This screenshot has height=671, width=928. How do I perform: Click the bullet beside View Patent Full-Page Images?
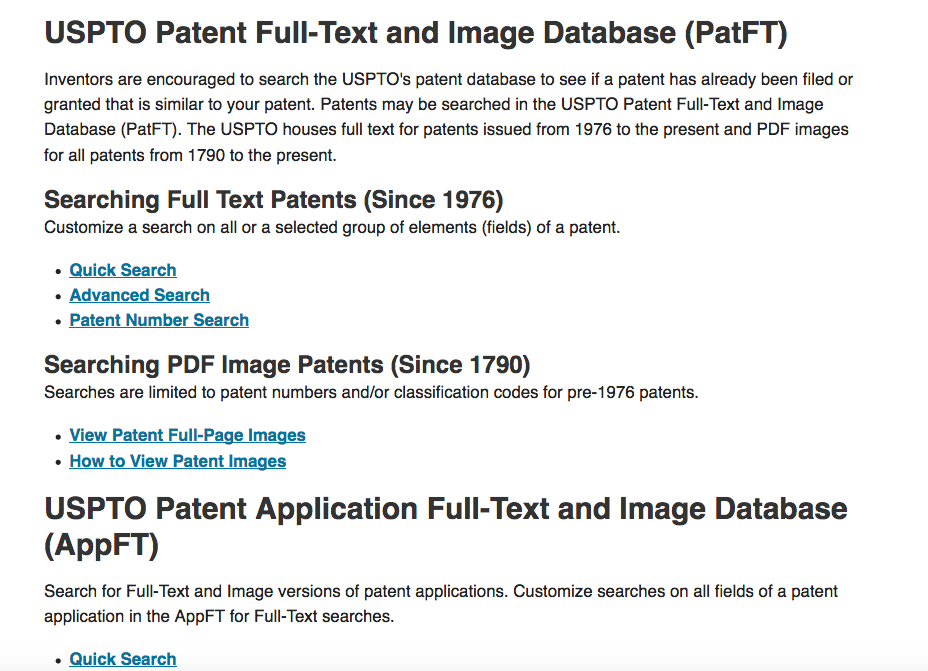tap(58, 437)
